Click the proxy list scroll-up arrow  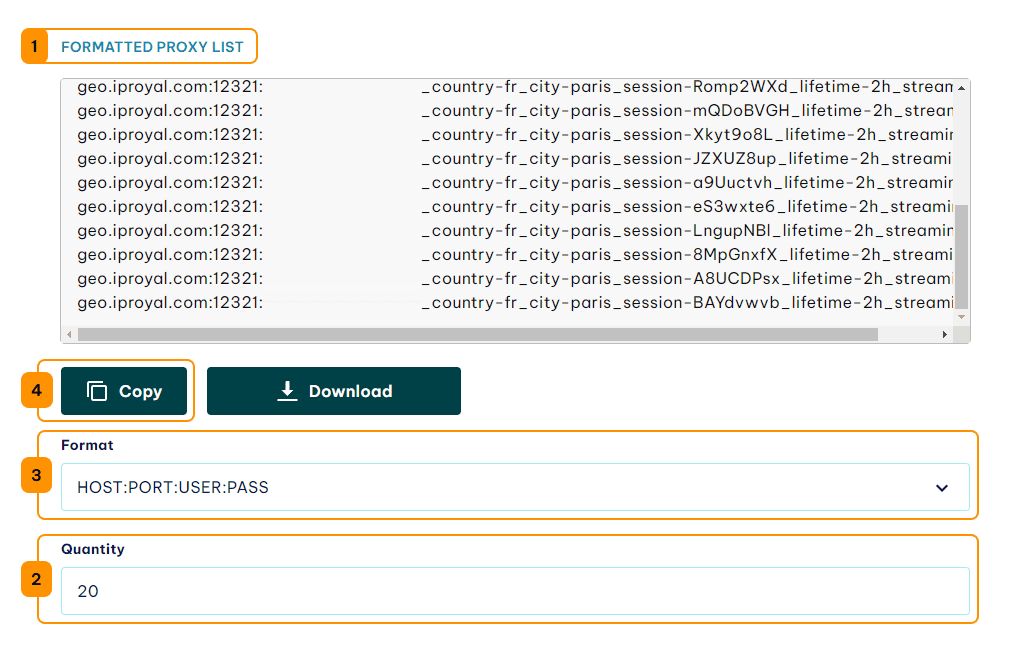click(x=961, y=88)
